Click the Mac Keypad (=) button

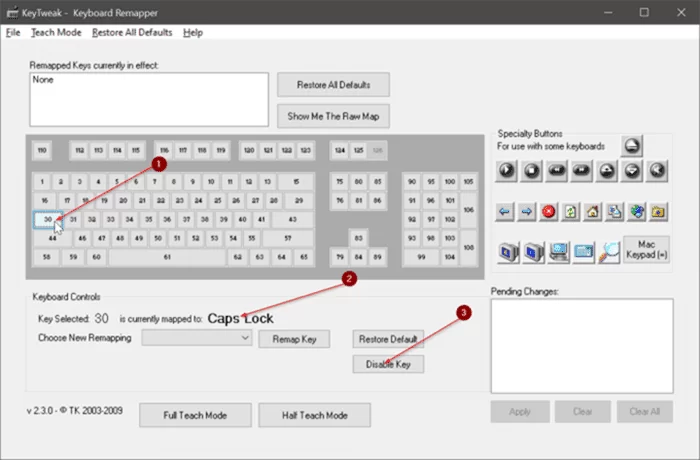tap(646, 250)
